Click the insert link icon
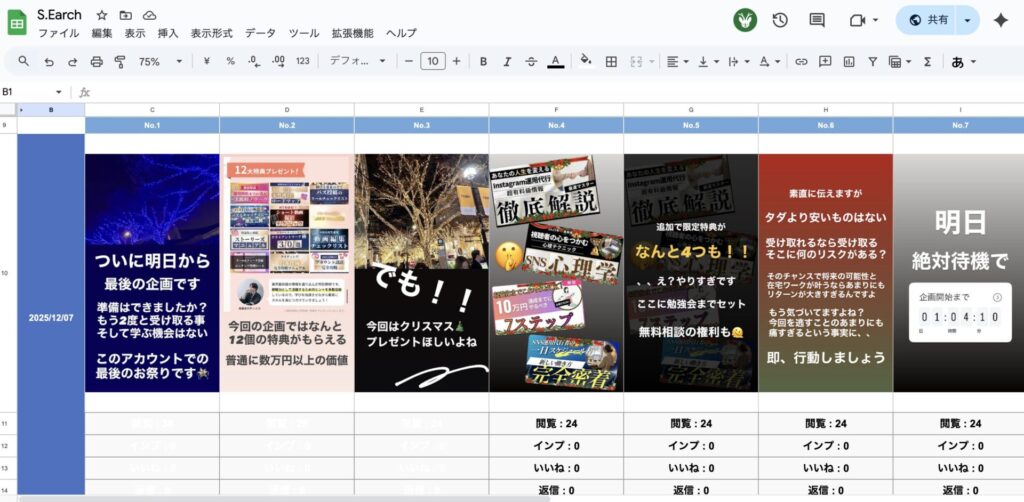The height and width of the screenshot is (502, 1024). click(x=801, y=61)
